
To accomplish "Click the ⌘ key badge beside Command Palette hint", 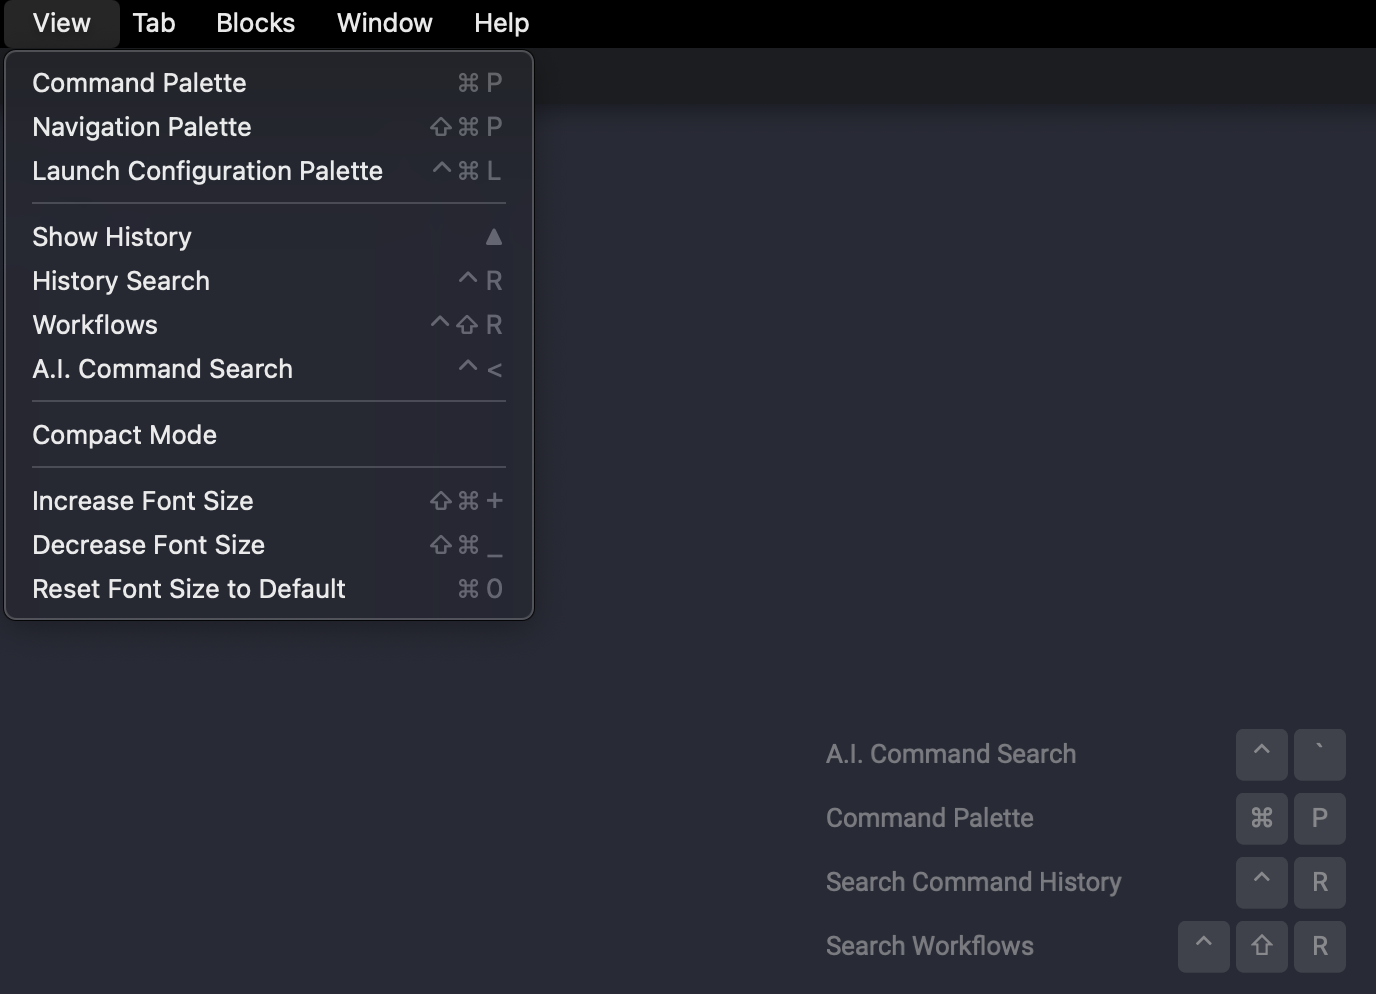I will [x=1261, y=818].
